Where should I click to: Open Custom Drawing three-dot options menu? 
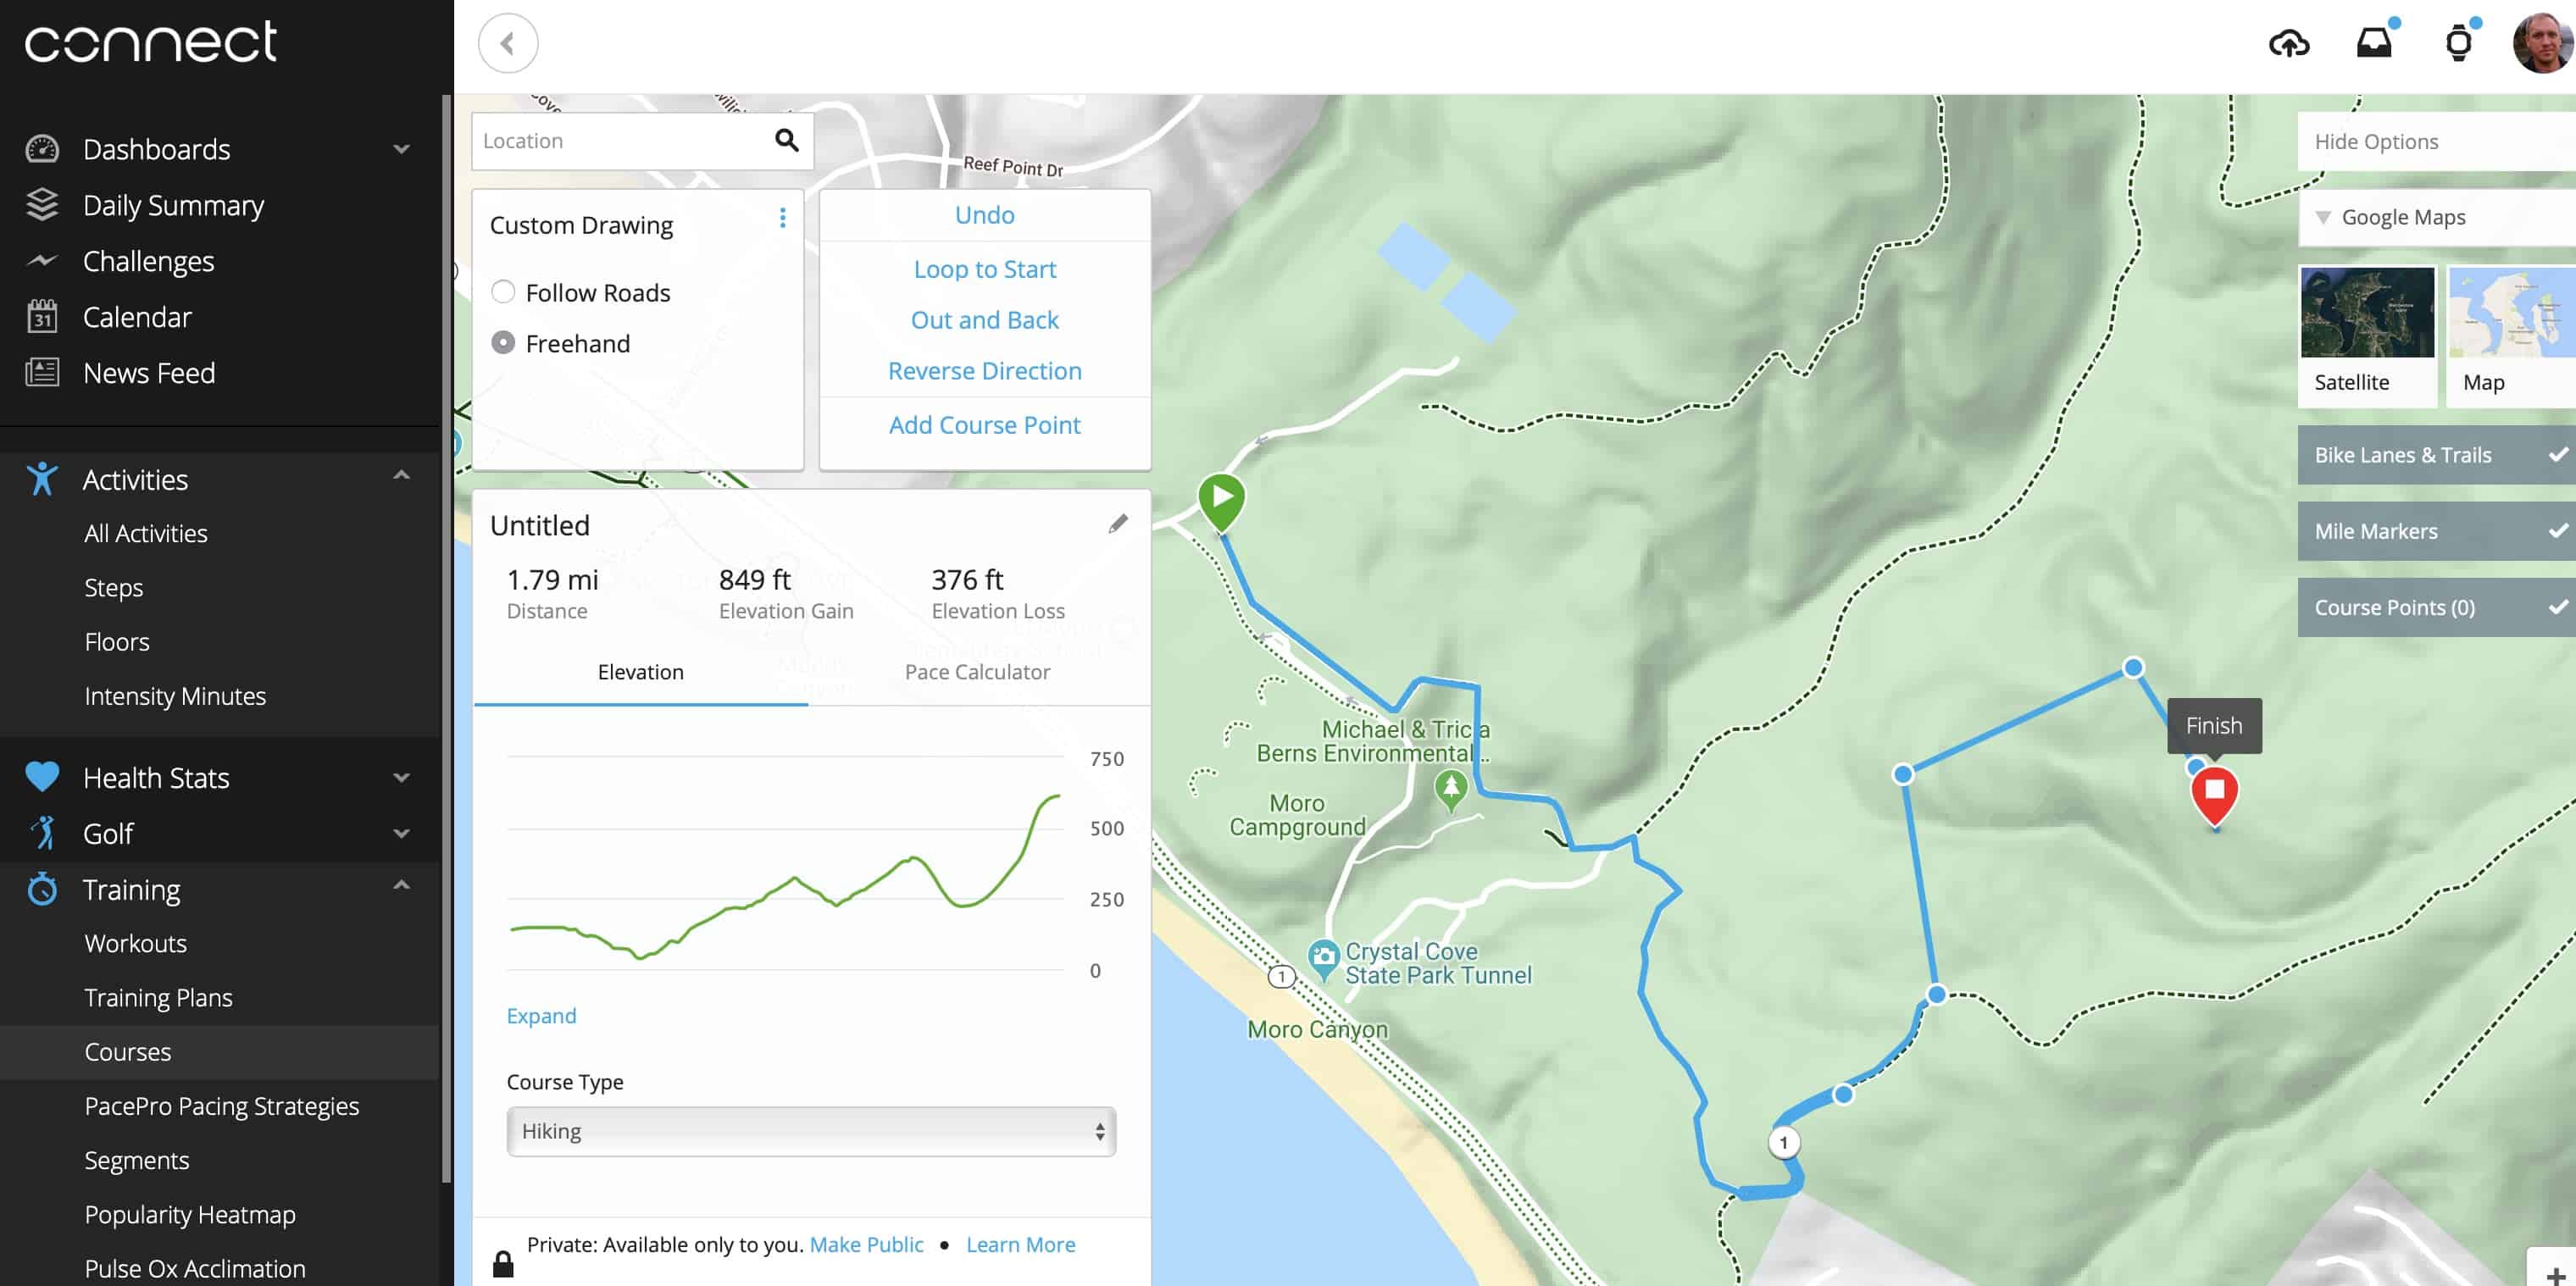pos(782,218)
